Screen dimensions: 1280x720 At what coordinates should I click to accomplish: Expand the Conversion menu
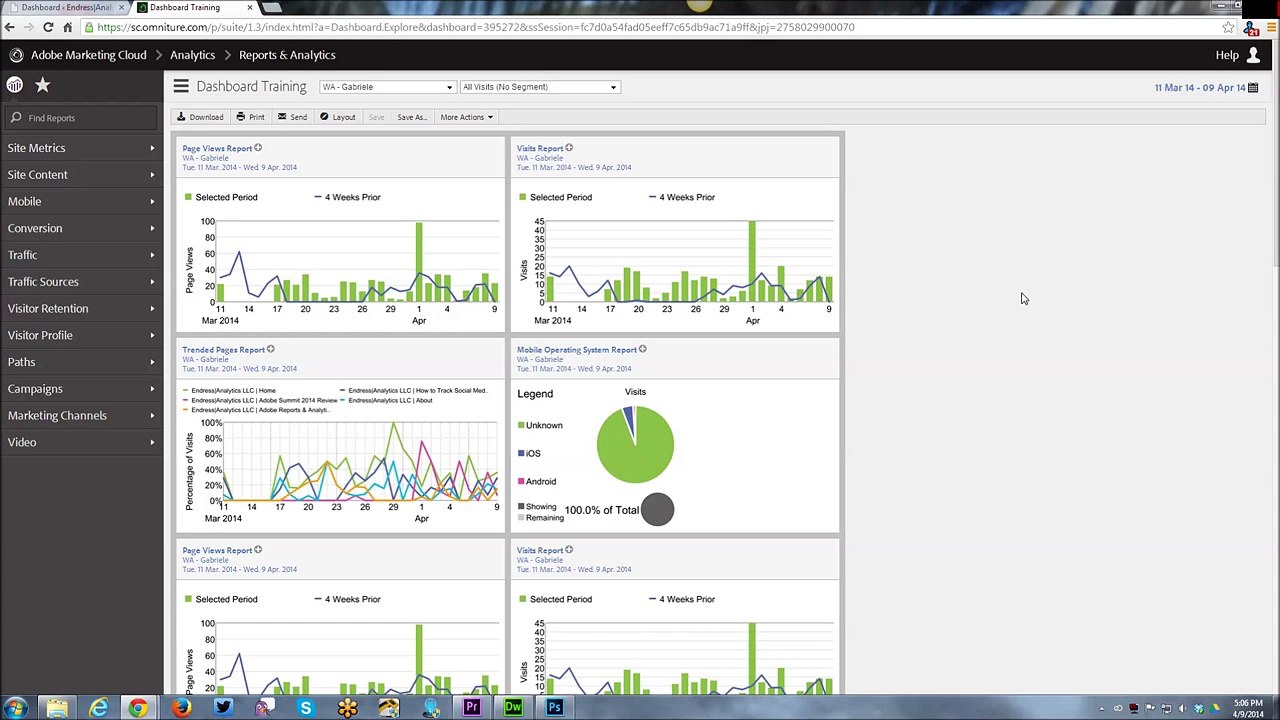[81, 228]
